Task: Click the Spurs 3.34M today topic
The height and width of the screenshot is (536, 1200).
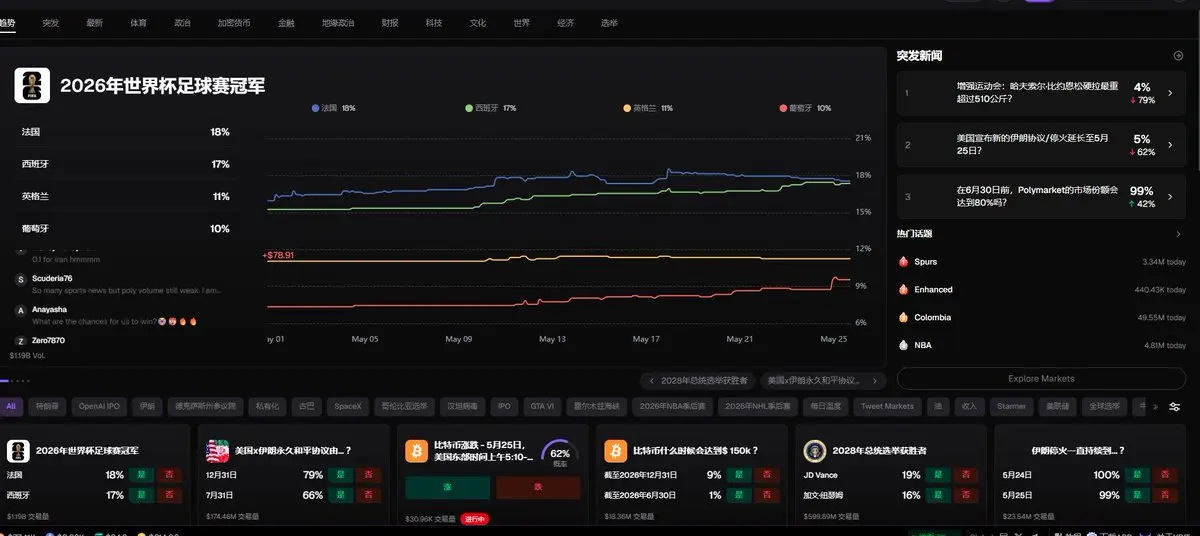Action: click(x=1041, y=262)
